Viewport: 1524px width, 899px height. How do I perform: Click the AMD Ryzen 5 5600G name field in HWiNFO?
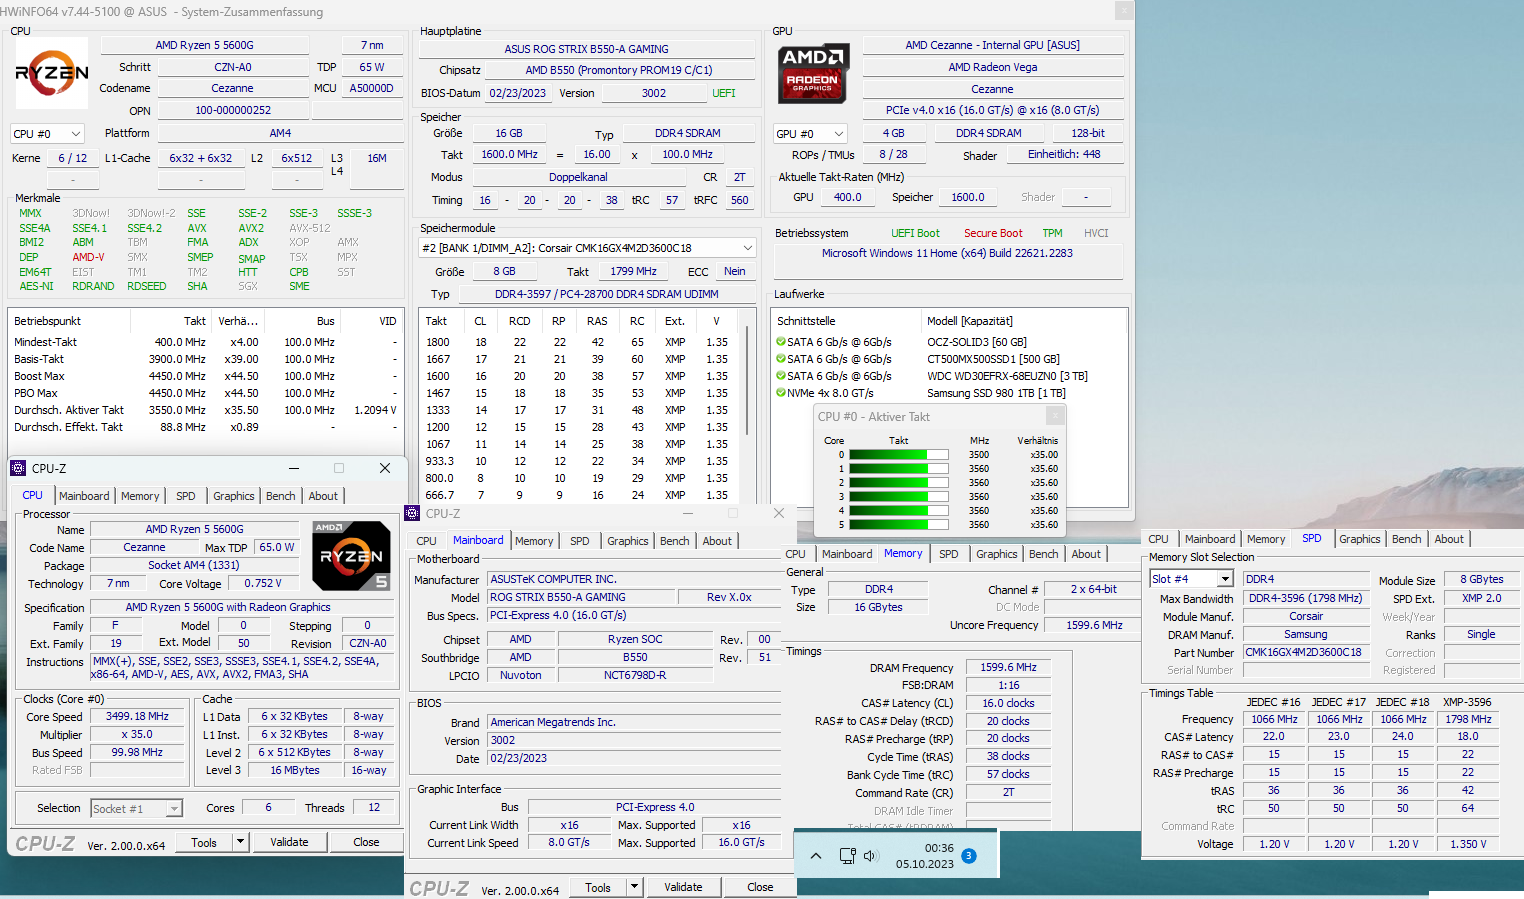(x=204, y=45)
